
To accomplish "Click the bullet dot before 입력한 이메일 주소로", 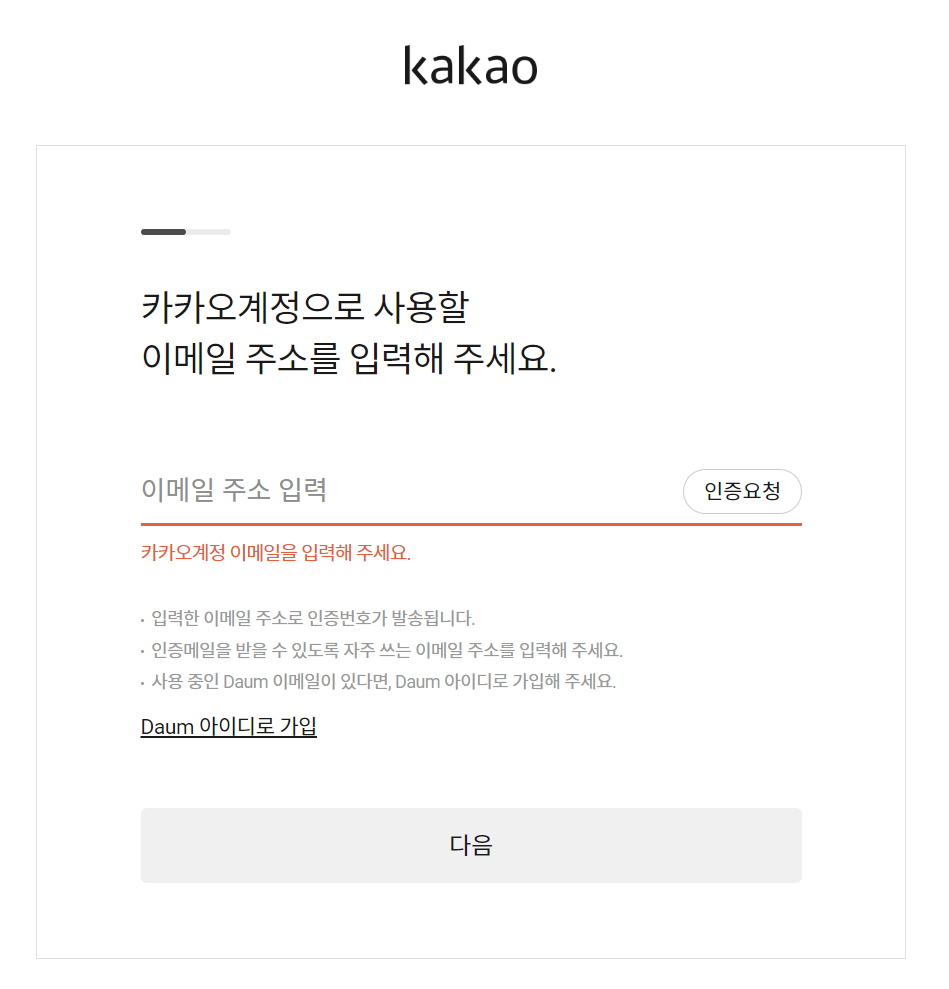I will click(143, 621).
